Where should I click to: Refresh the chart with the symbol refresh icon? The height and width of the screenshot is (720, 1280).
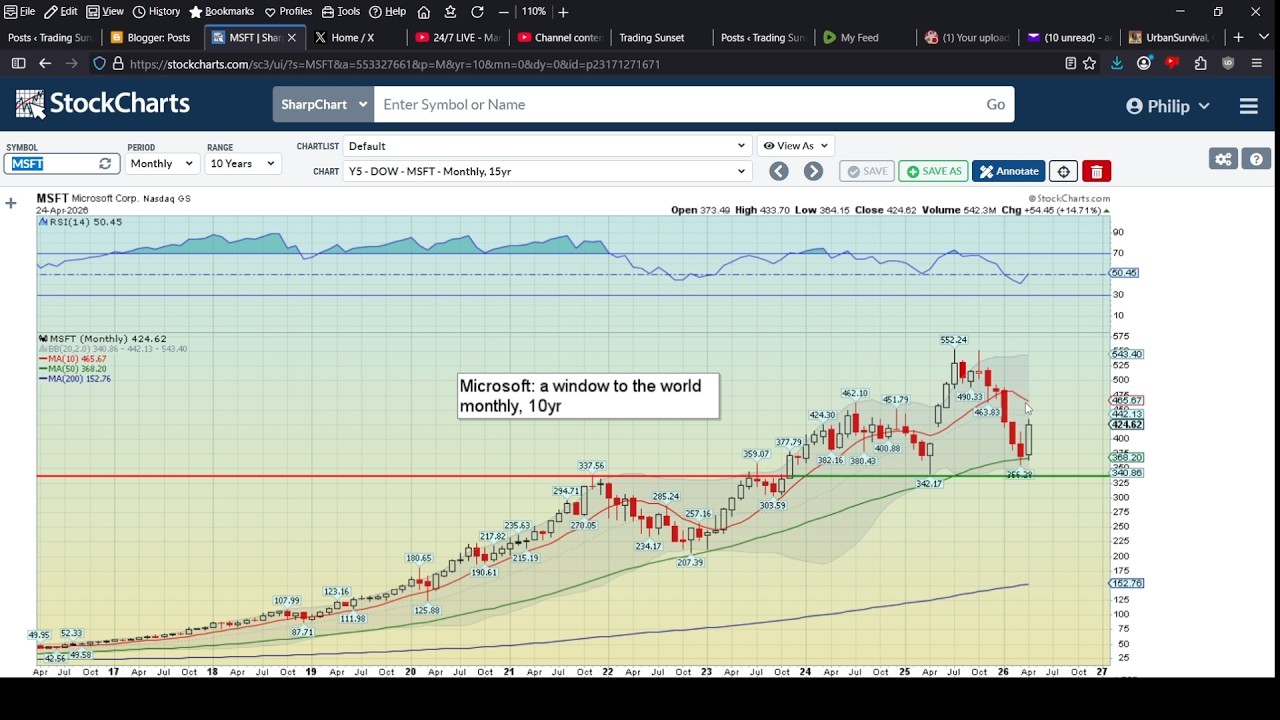click(x=105, y=163)
